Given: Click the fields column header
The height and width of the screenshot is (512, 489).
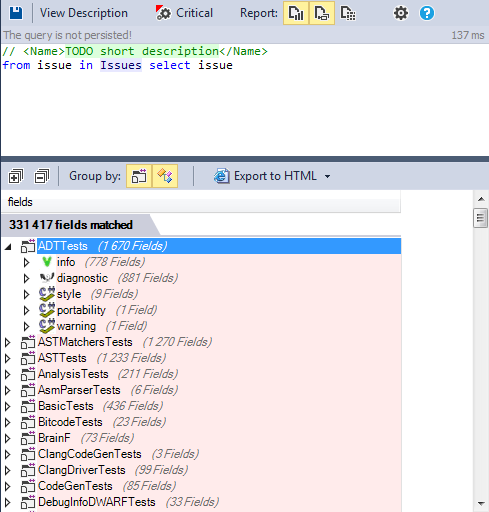Looking at the screenshot, I should (x=201, y=202).
